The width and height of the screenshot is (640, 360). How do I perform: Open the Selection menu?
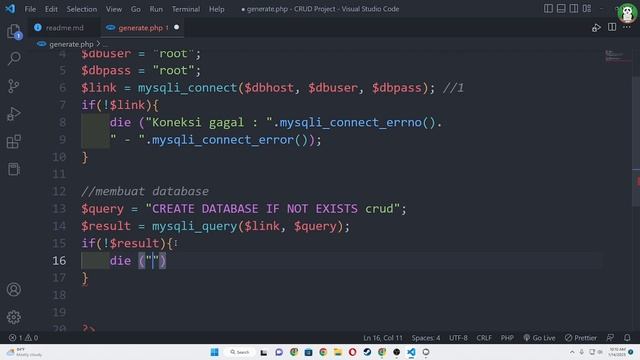point(82,9)
